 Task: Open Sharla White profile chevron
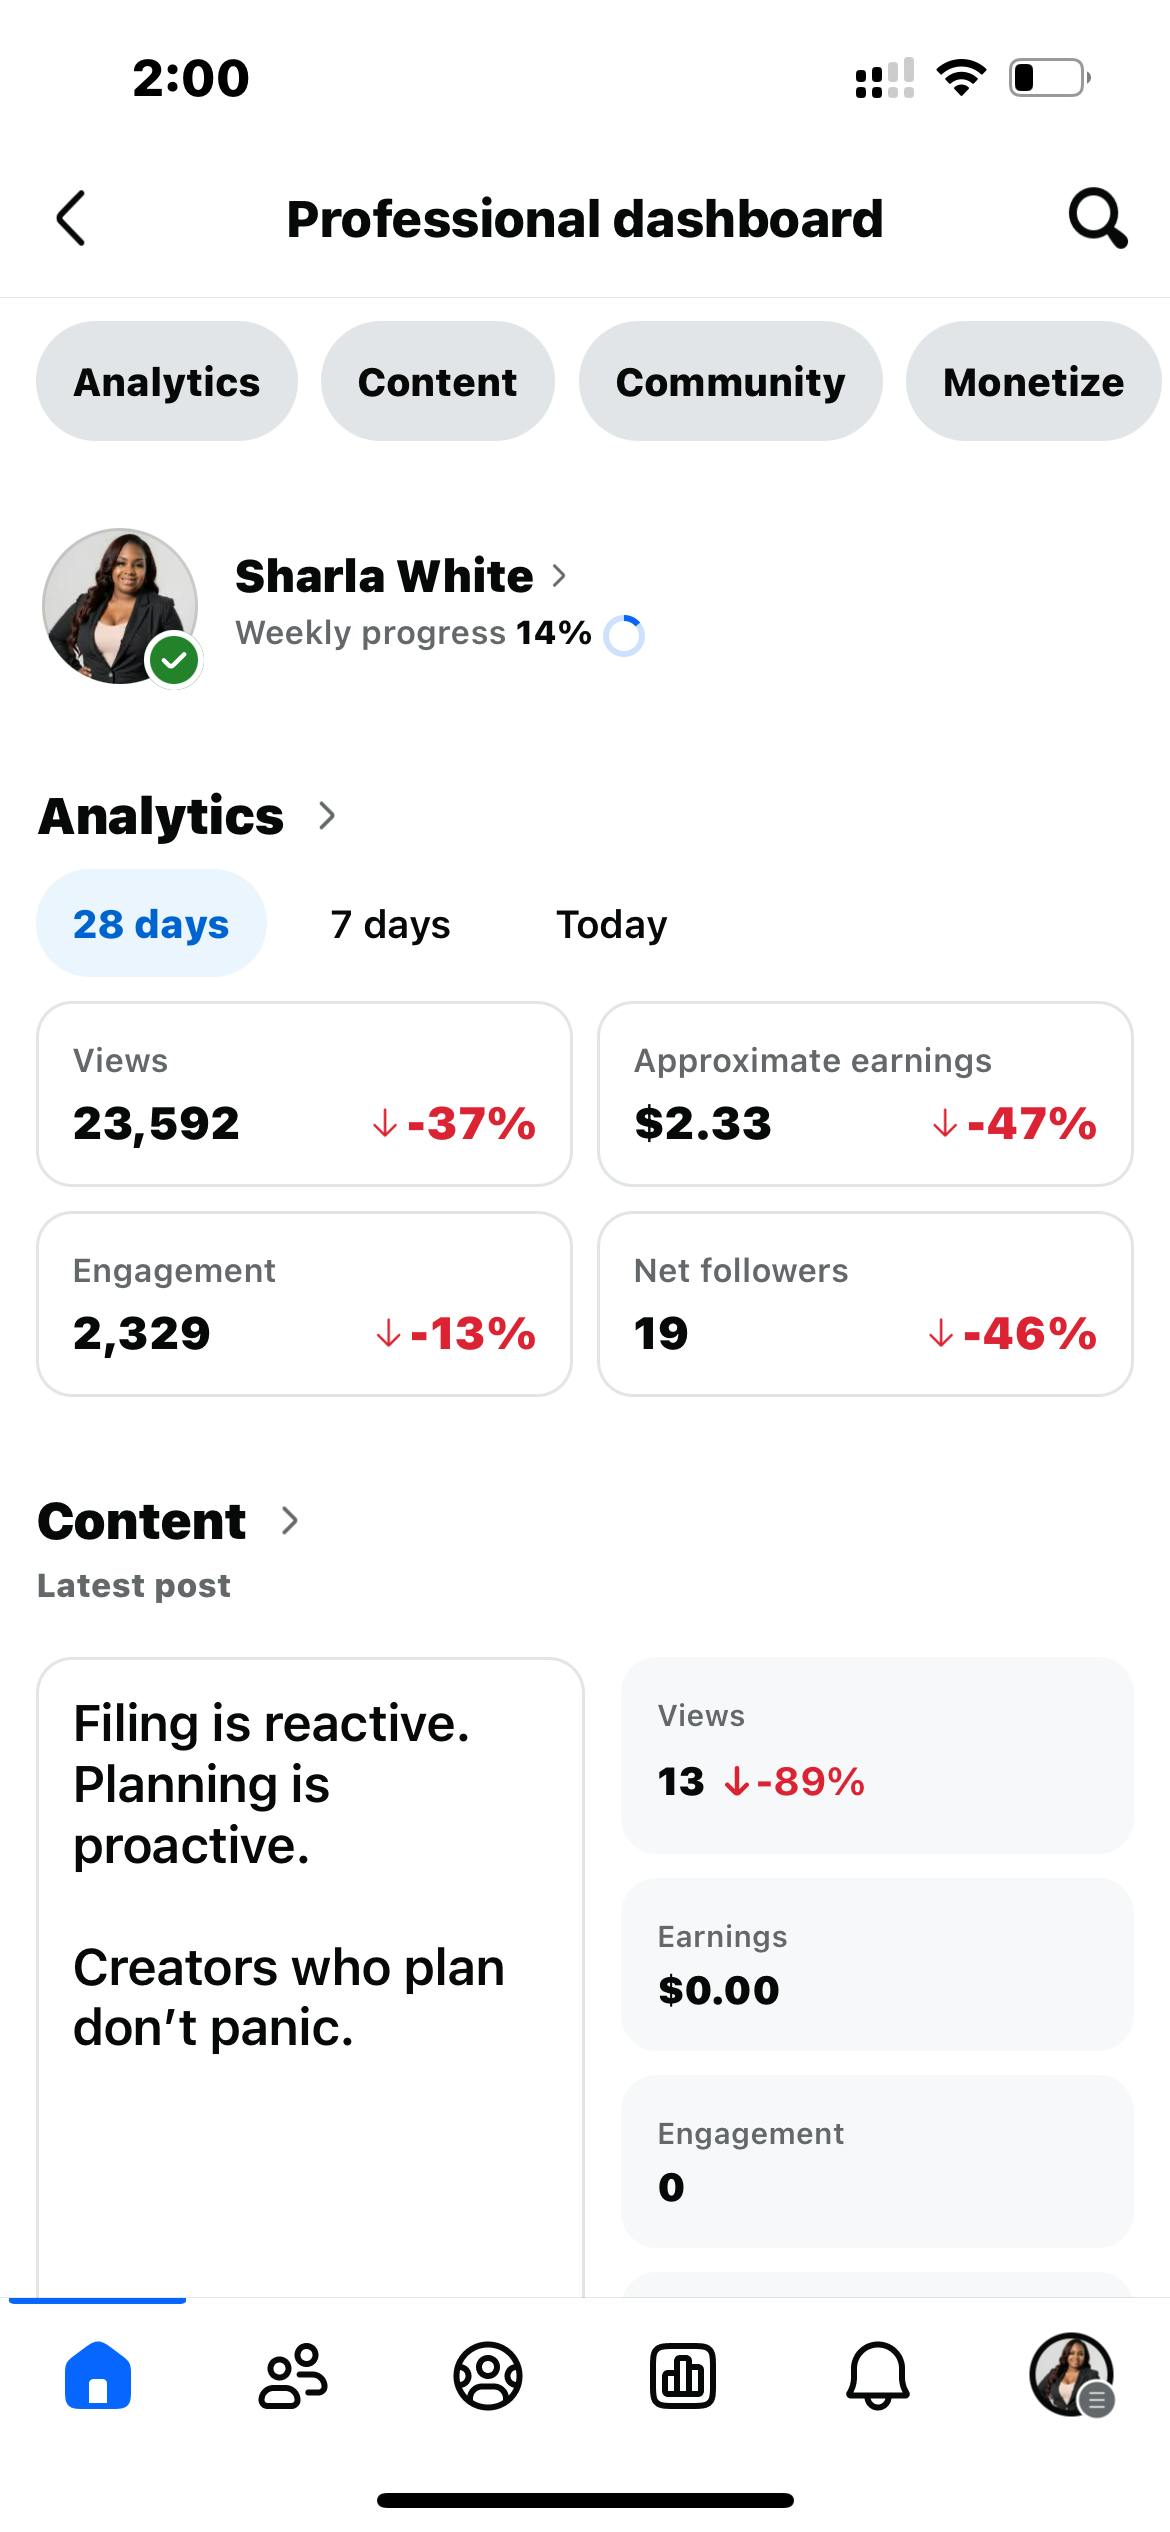click(559, 576)
